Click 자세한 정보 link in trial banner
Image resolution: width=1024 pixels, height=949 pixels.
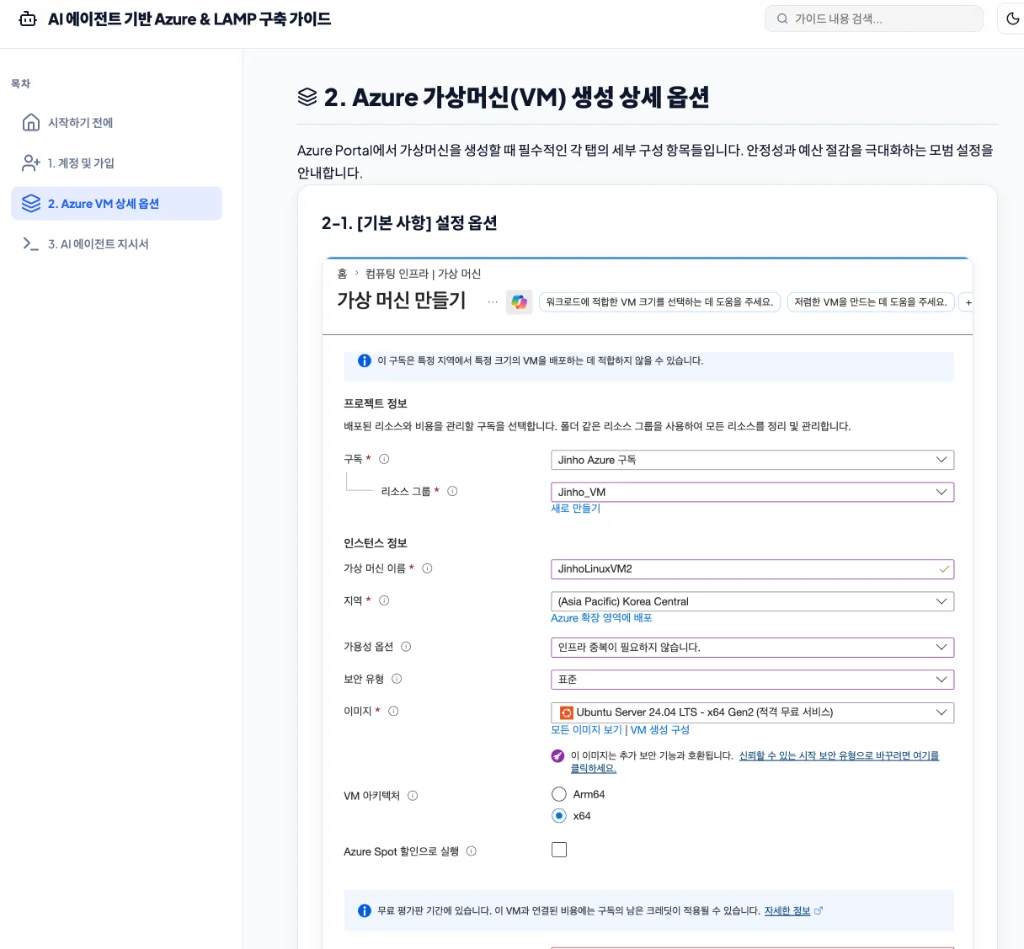787,910
